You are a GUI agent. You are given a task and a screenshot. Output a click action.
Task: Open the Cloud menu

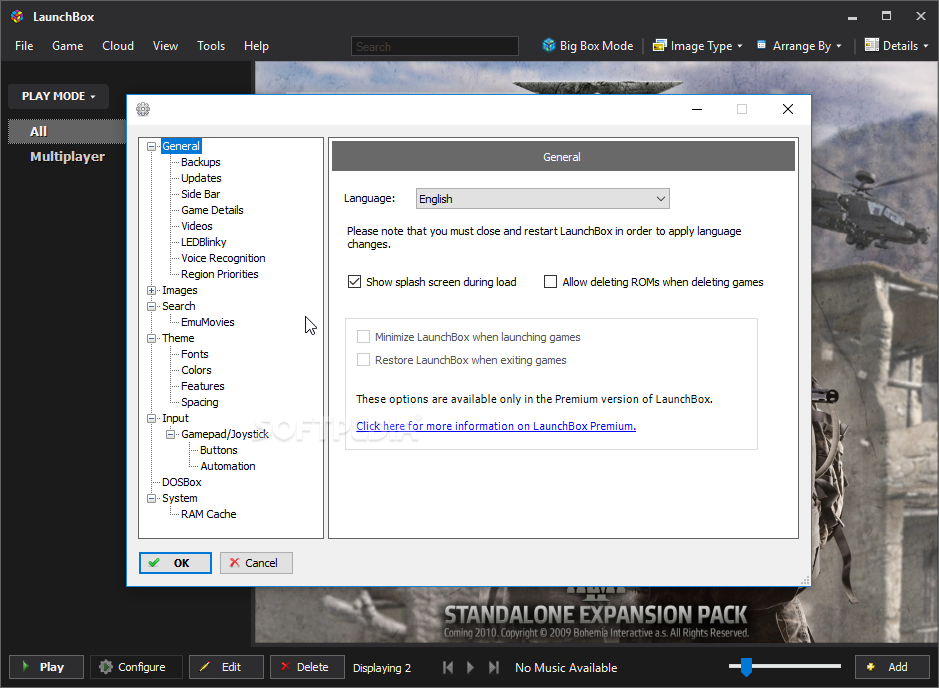[118, 46]
